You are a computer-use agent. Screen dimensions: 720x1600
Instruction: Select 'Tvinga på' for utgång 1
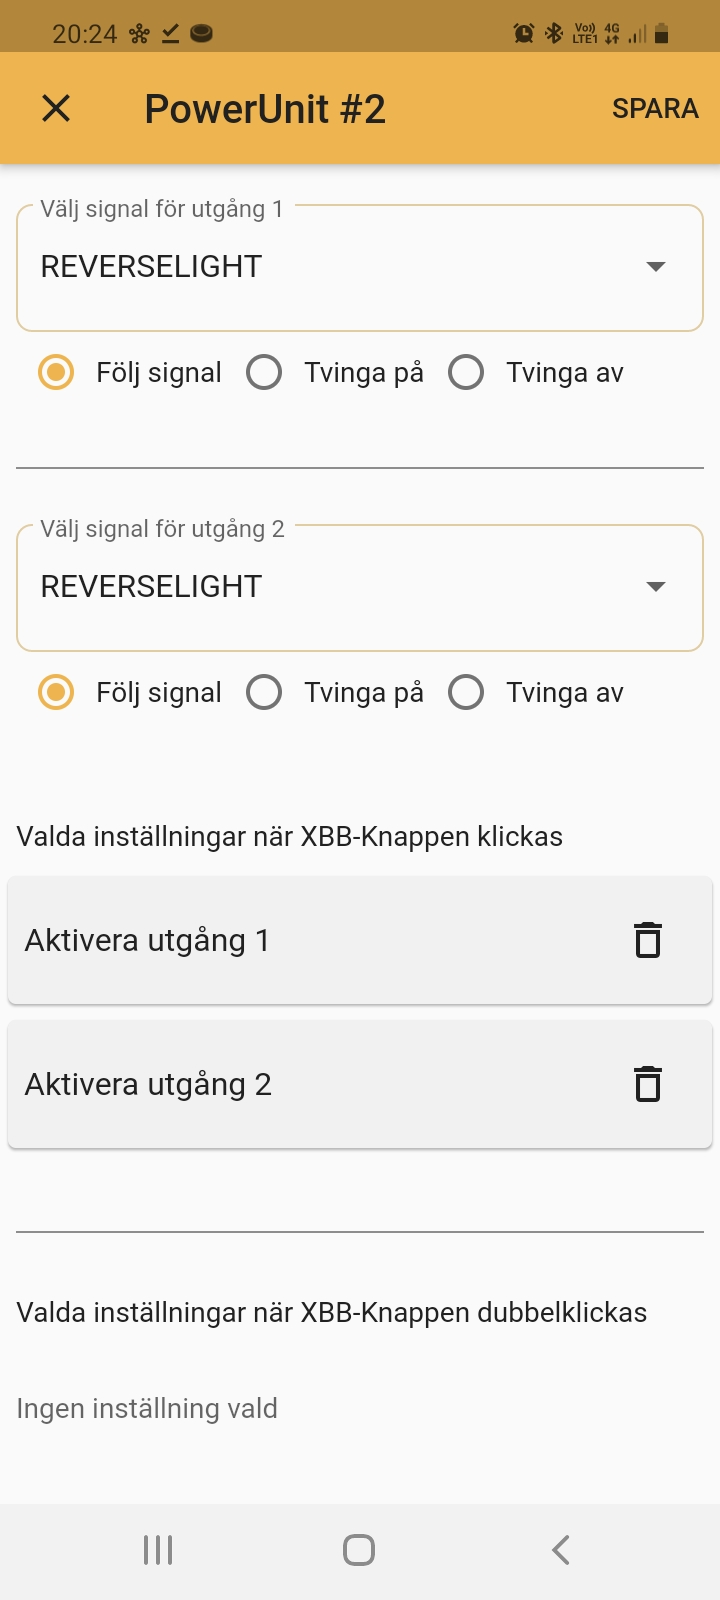264,373
